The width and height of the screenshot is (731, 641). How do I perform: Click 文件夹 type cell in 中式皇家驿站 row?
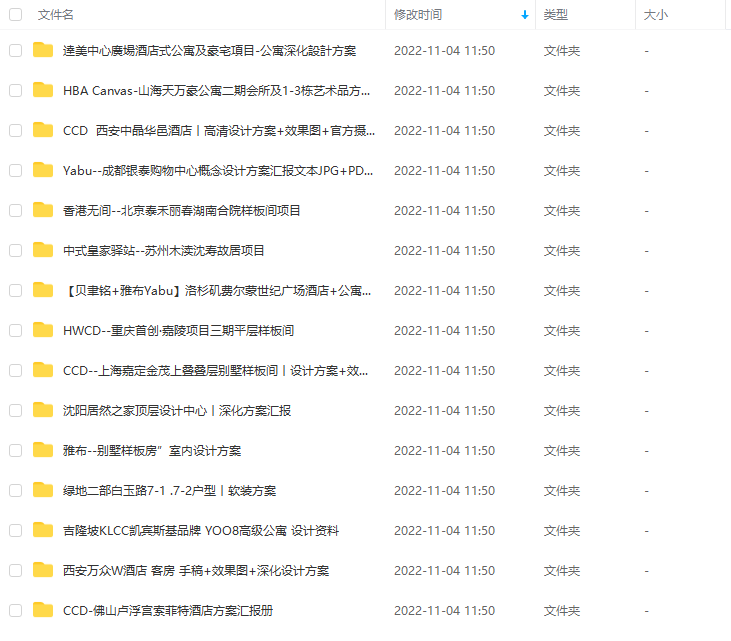[x=562, y=251]
